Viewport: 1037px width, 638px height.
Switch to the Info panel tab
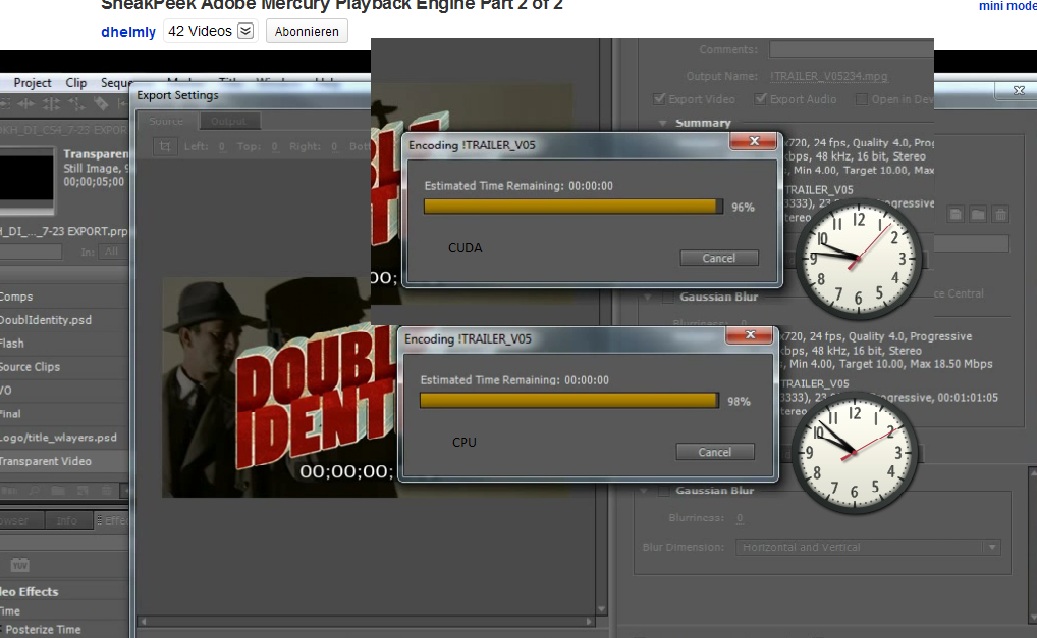coord(66,520)
